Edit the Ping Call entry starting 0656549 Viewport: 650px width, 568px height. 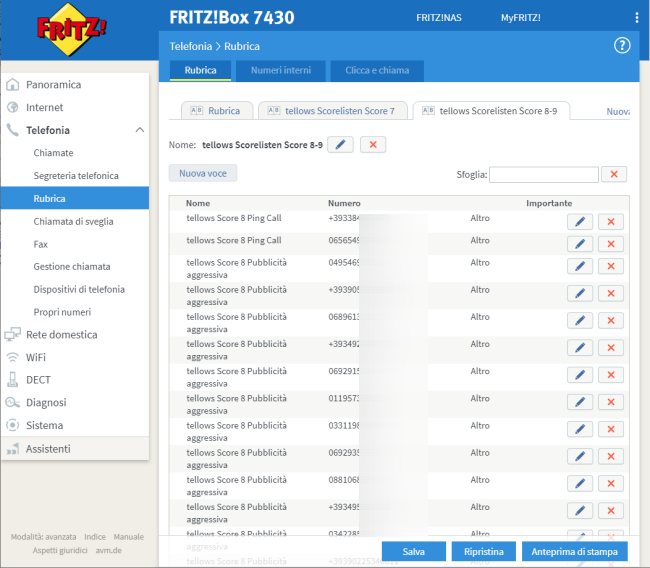580,244
